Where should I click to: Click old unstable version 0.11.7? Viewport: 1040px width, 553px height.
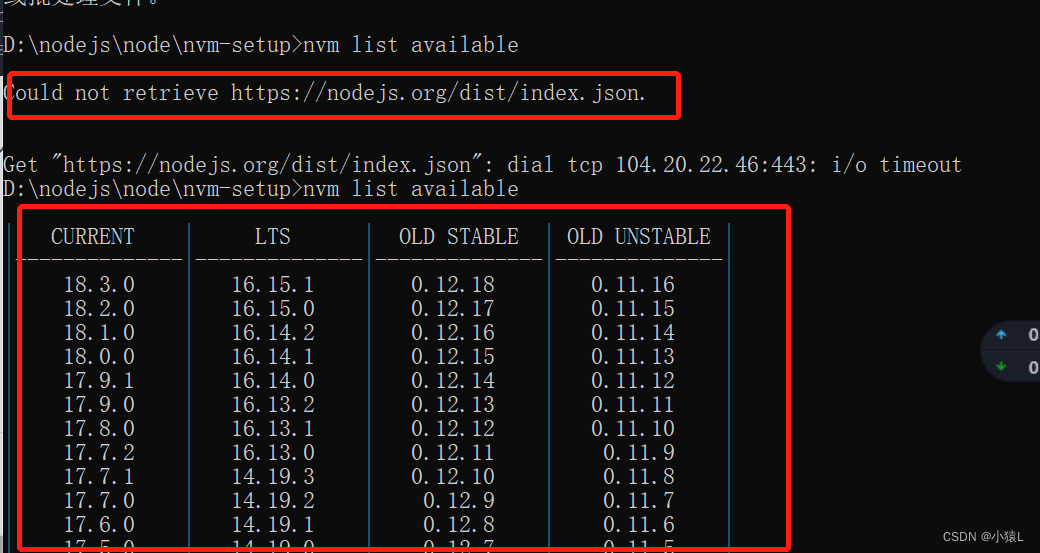[639, 501]
